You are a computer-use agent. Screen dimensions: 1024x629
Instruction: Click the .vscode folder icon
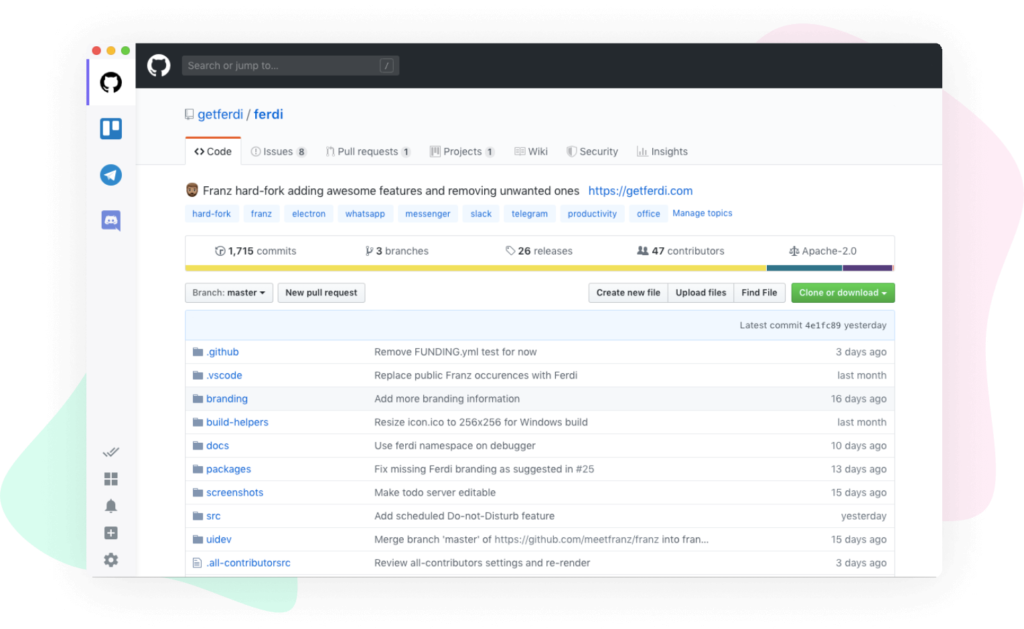pyautogui.click(x=197, y=376)
